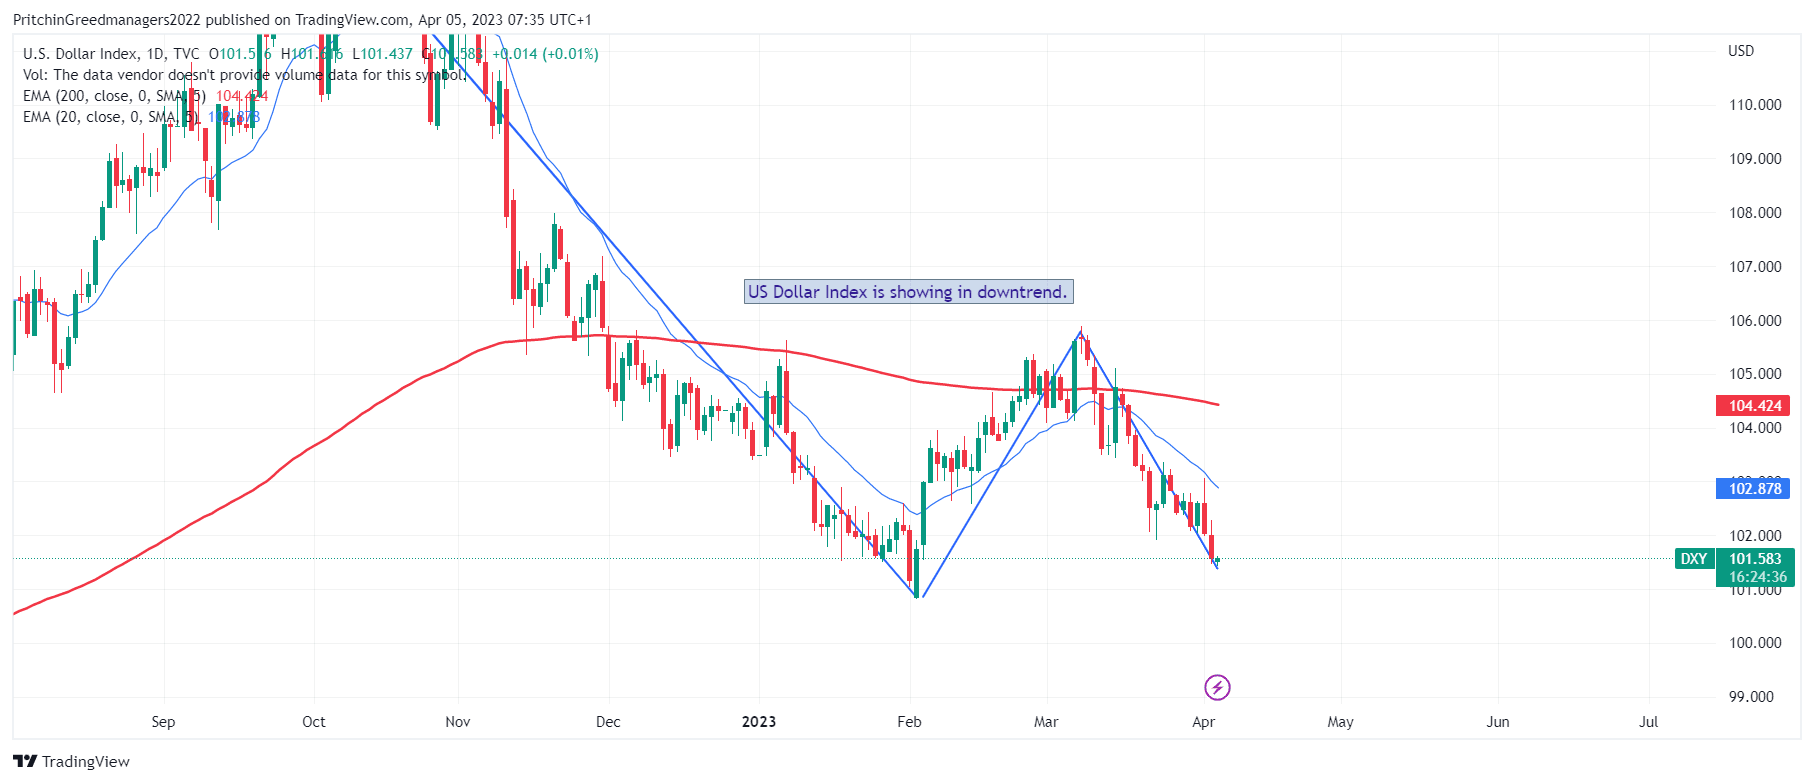
Task: Click the Jul label on time axis
Action: tap(1648, 722)
